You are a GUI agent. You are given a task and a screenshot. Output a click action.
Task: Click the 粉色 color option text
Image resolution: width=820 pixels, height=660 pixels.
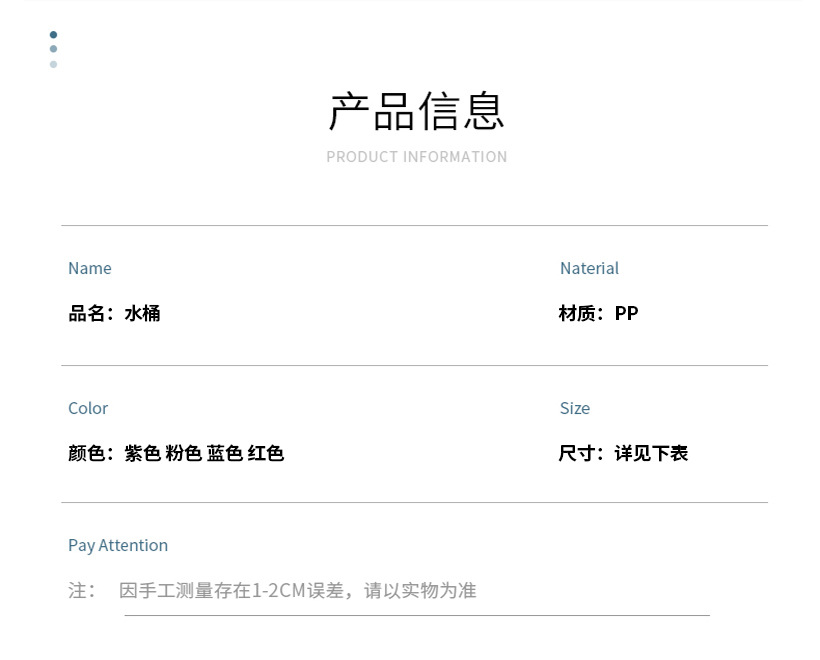click(x=184, y=453)
